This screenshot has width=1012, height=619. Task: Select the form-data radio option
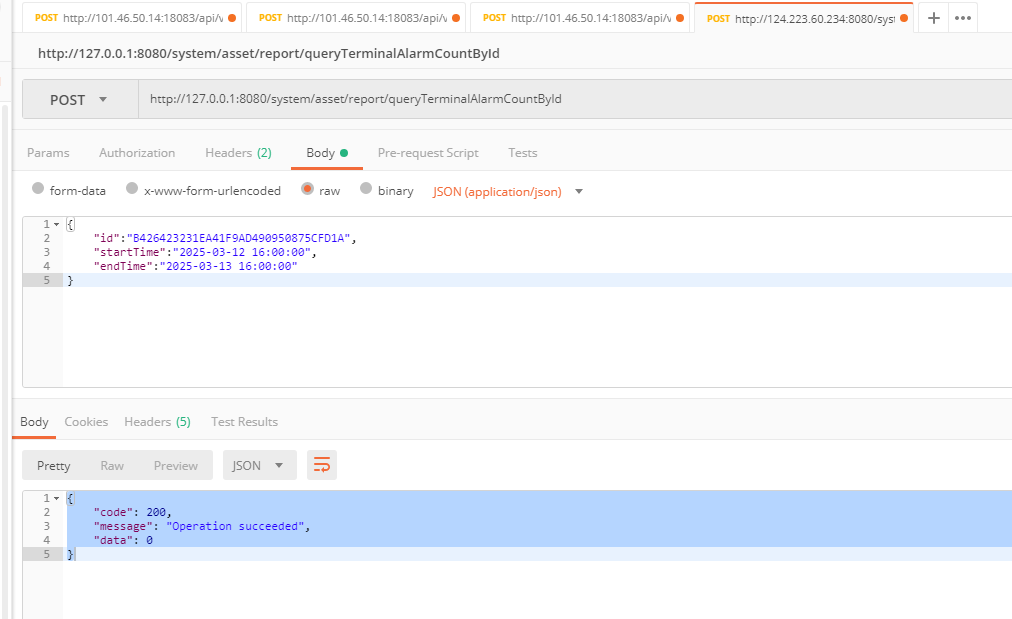coord(38,189)
